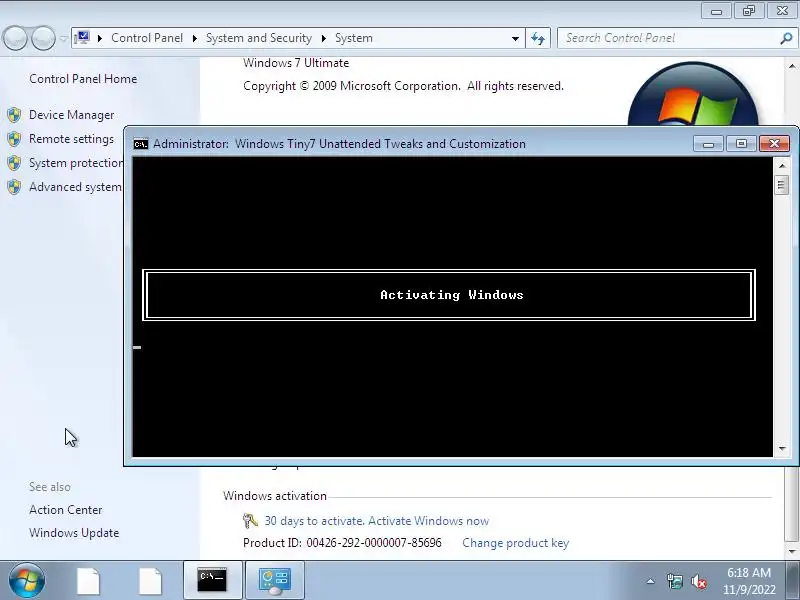Click console scrollbar up arrow
The width and height of the screenshot is (800, 600).
[782, 166]
